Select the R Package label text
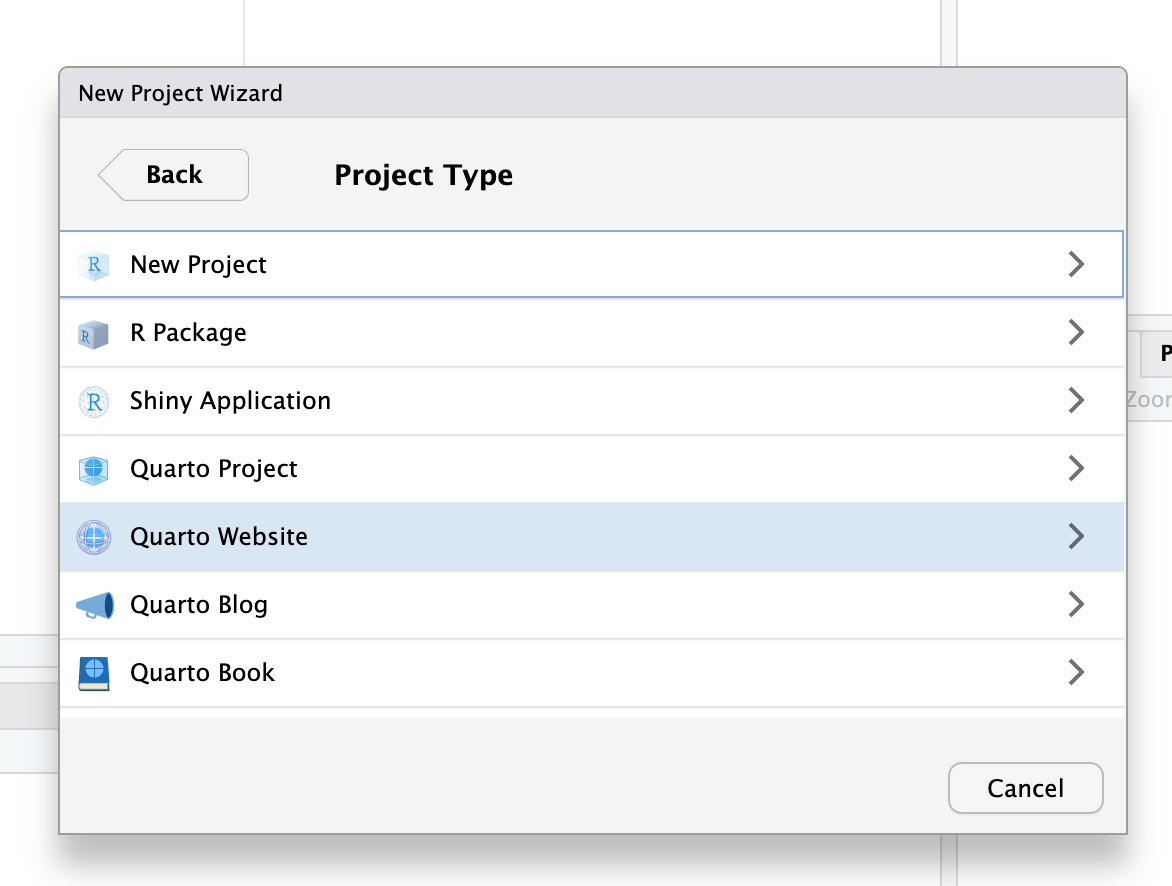The width and height of the screenshot is (1172, 886). pos(188,333)
